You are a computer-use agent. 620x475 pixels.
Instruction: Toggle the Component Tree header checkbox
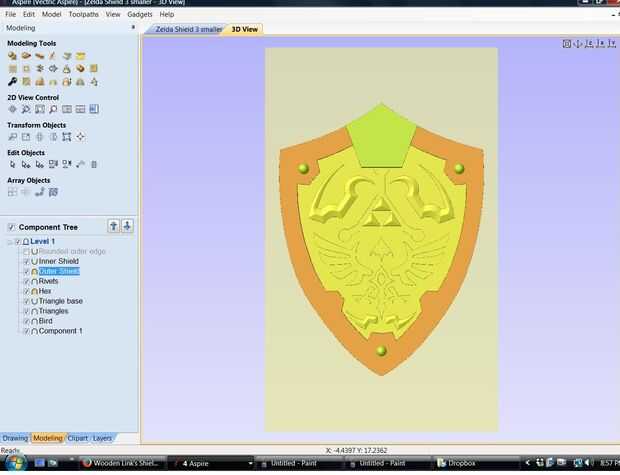point(11,227)
